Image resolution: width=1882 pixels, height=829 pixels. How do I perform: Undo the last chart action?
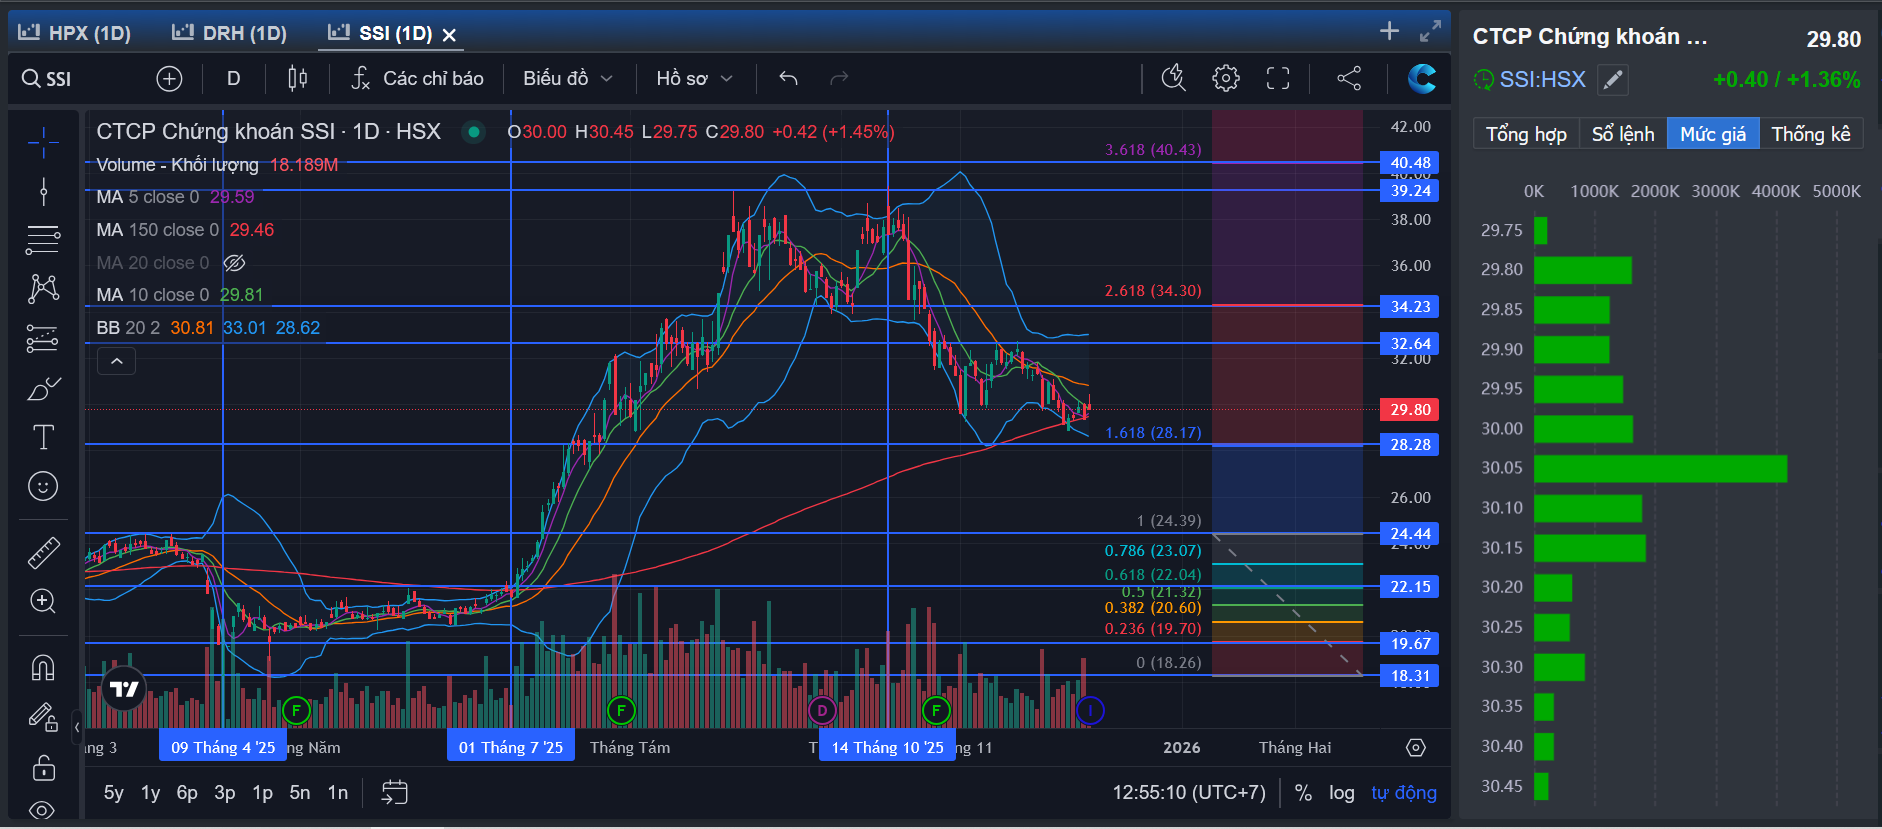click(x=788, y=78)
